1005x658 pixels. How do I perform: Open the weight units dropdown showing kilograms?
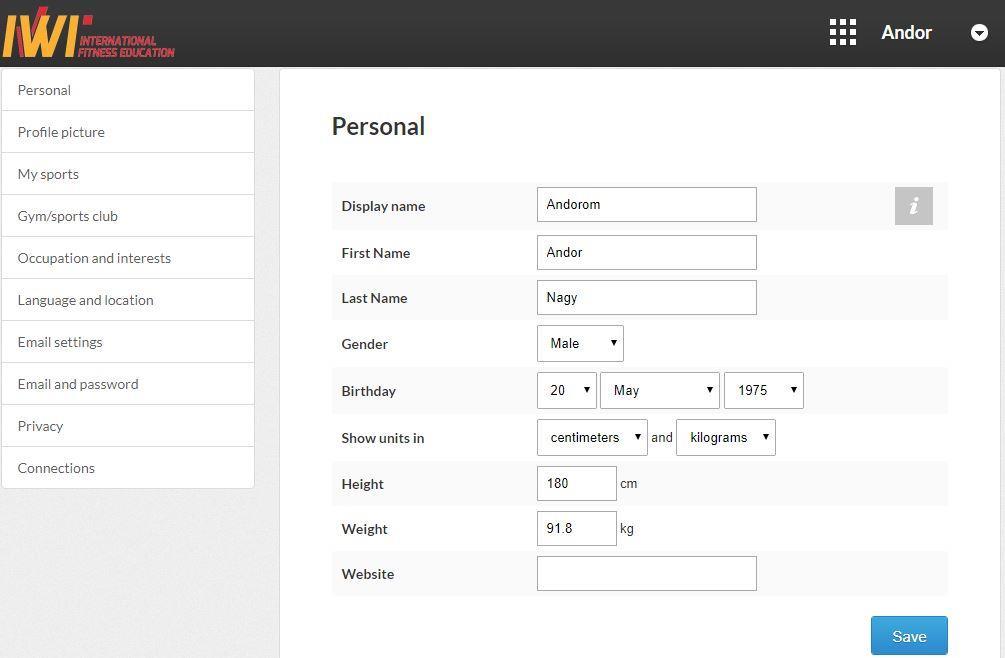point(726,438)
